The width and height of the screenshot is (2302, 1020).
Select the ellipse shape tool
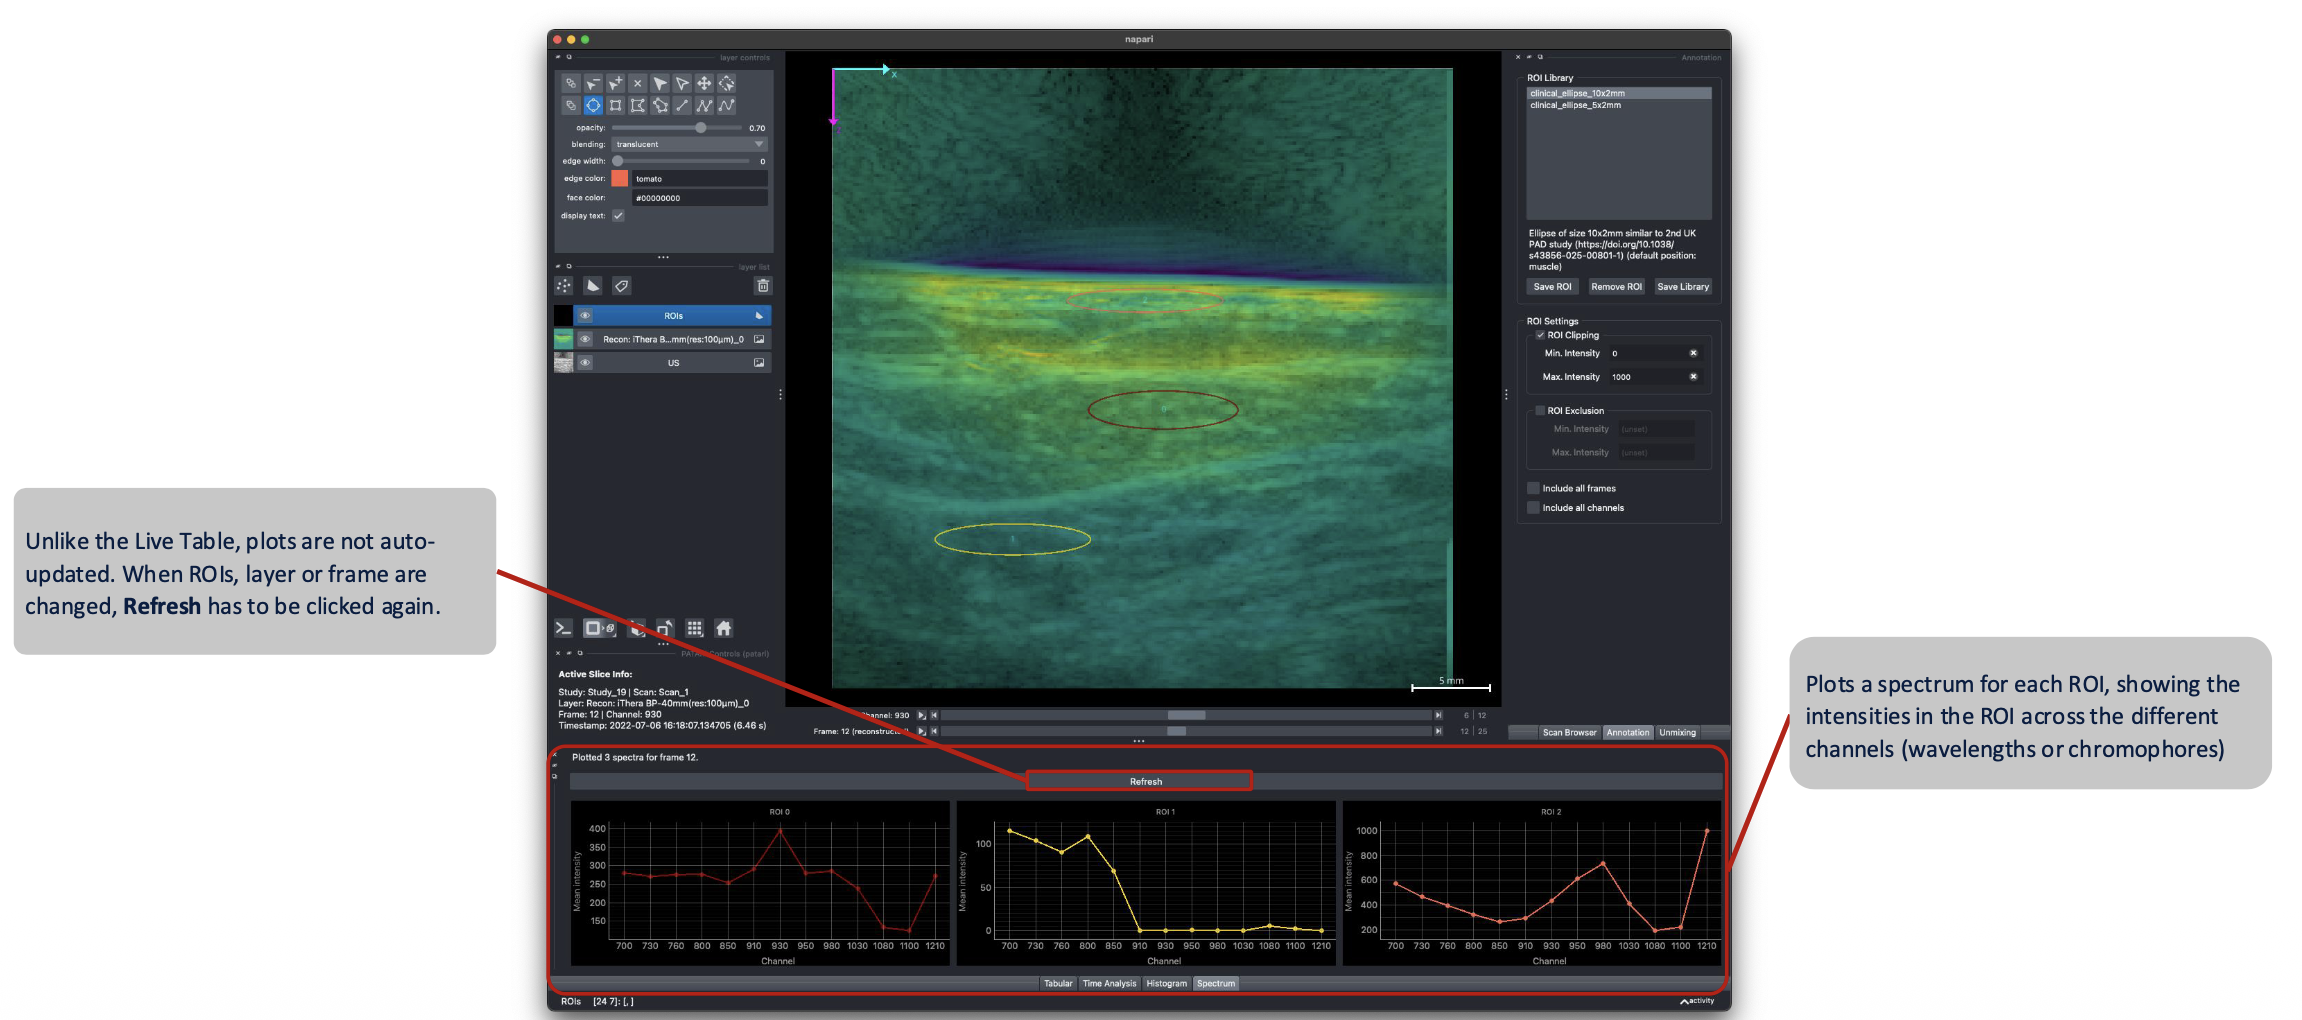[593, 105]
